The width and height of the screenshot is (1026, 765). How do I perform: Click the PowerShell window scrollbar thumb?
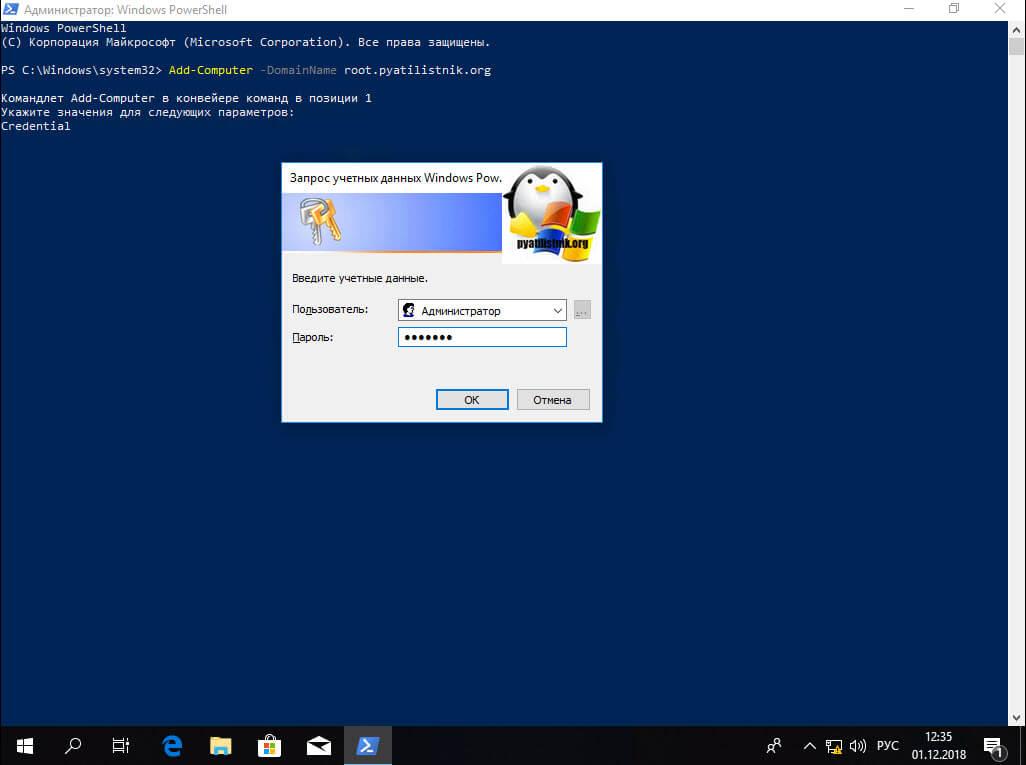(1016, 47)
